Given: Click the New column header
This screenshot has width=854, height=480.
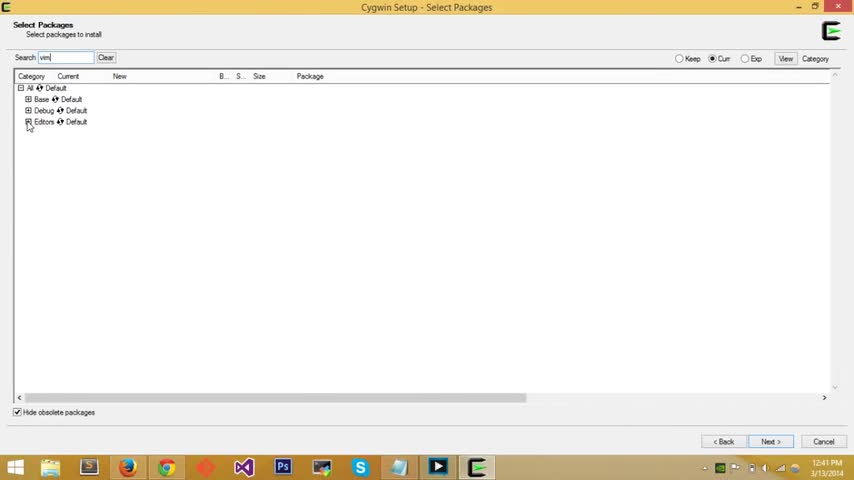Looking at the screenshot, I should pyautogui.click(x=120, y=76).
